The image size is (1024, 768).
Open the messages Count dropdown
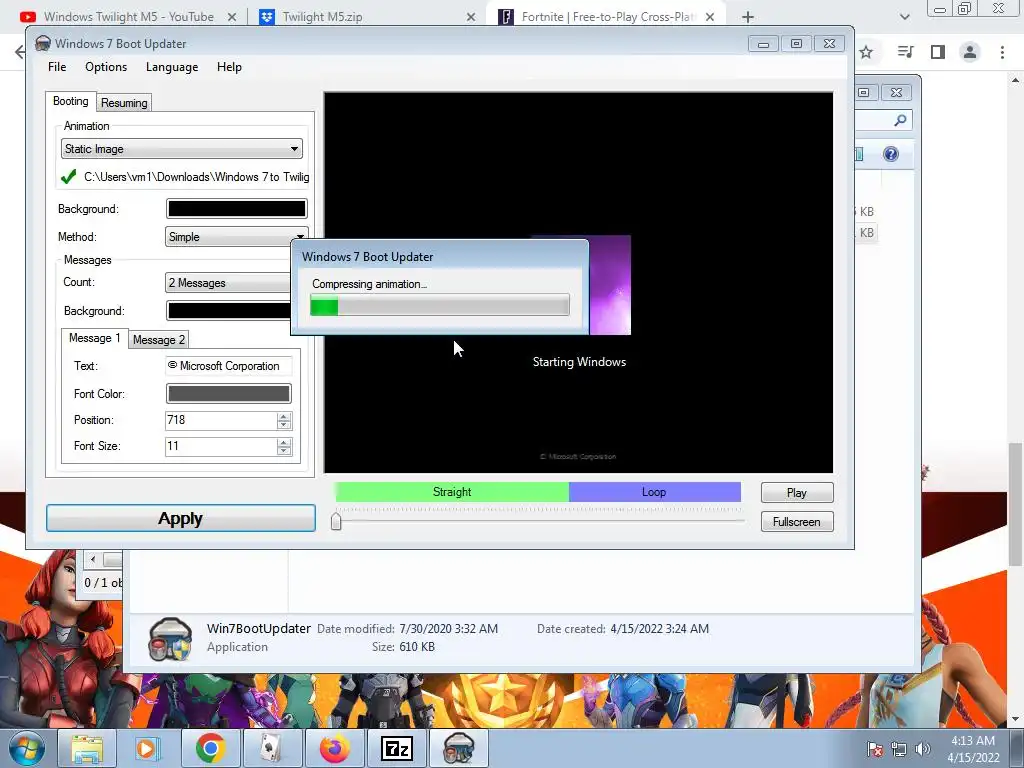pyautogui.click(x=229, y=283)
